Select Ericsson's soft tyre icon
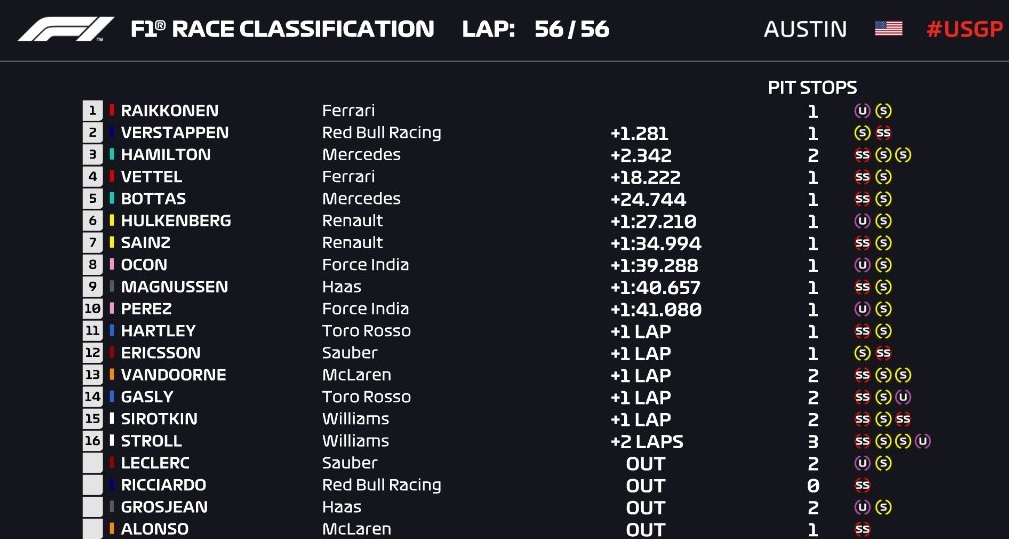This screenshot has width=1009, height=539. tap(862, 353)
